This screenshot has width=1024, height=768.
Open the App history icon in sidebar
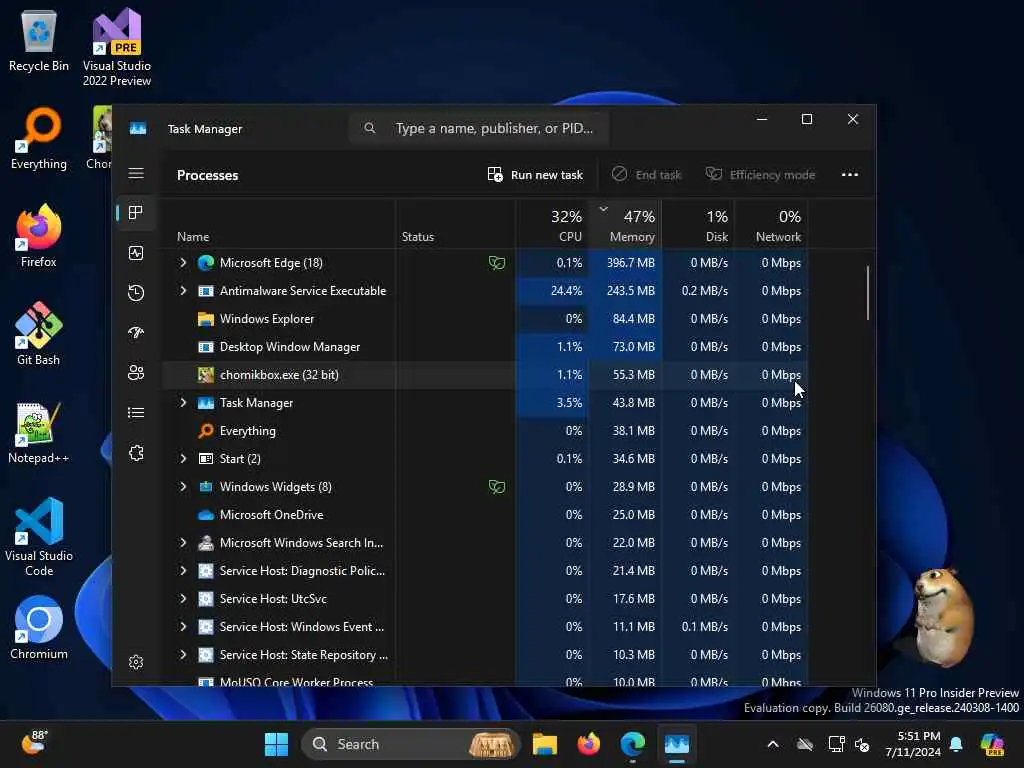136,293
